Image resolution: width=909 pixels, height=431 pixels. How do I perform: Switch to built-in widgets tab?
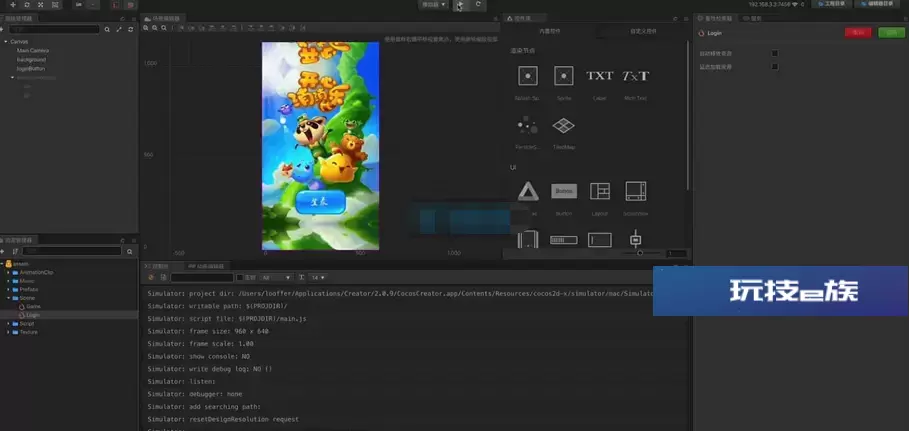point(549,31)
